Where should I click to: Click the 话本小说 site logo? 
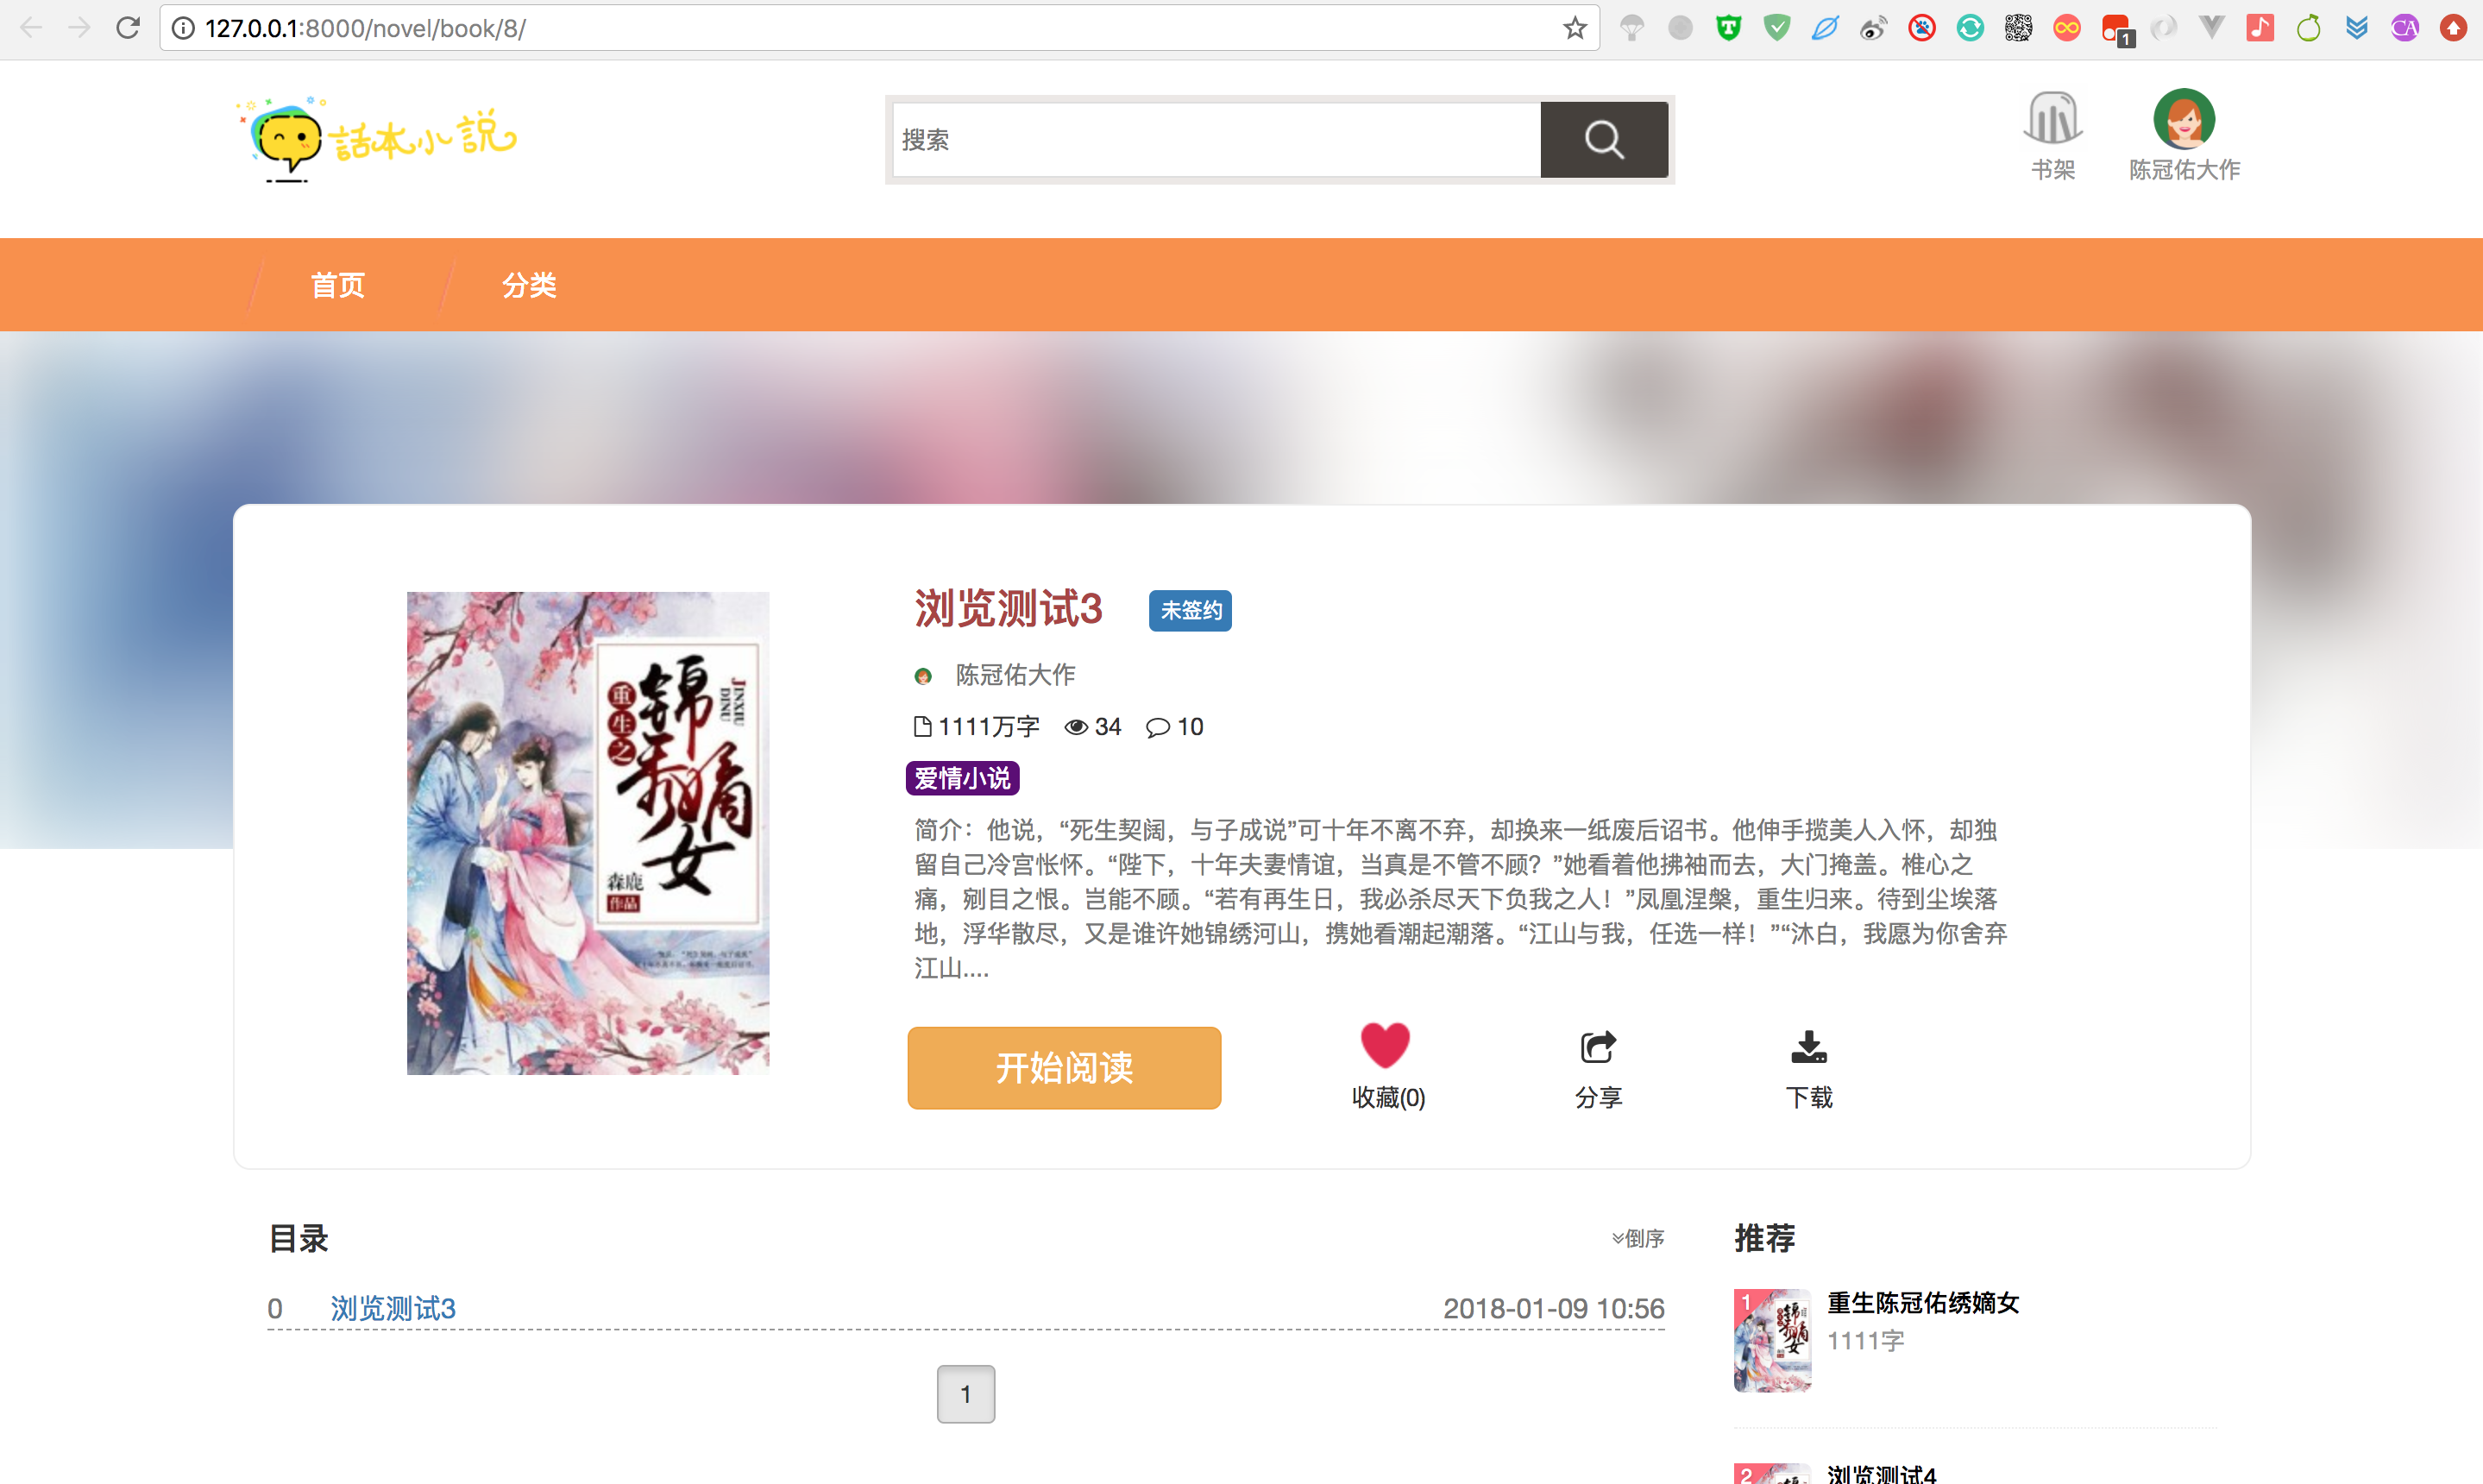pos(378,139)
